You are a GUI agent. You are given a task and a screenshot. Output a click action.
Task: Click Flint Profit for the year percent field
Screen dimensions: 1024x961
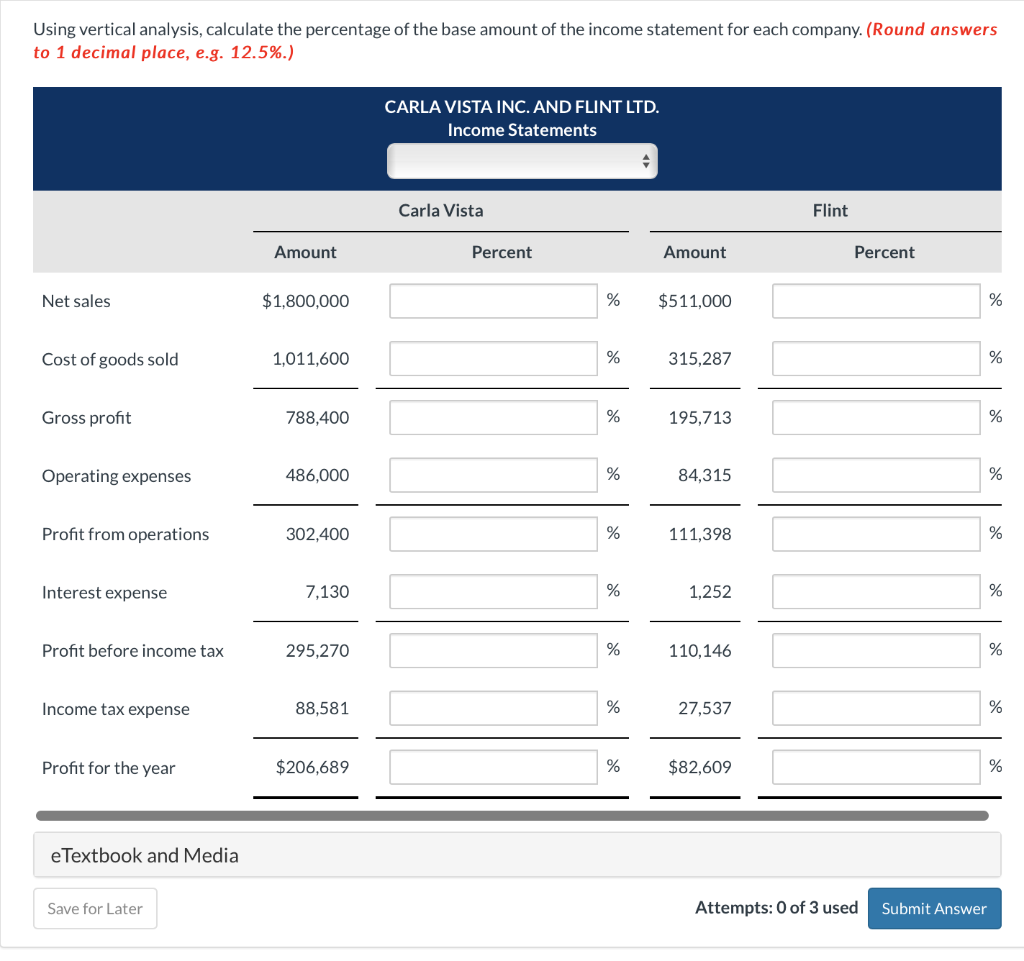point(875,767)
